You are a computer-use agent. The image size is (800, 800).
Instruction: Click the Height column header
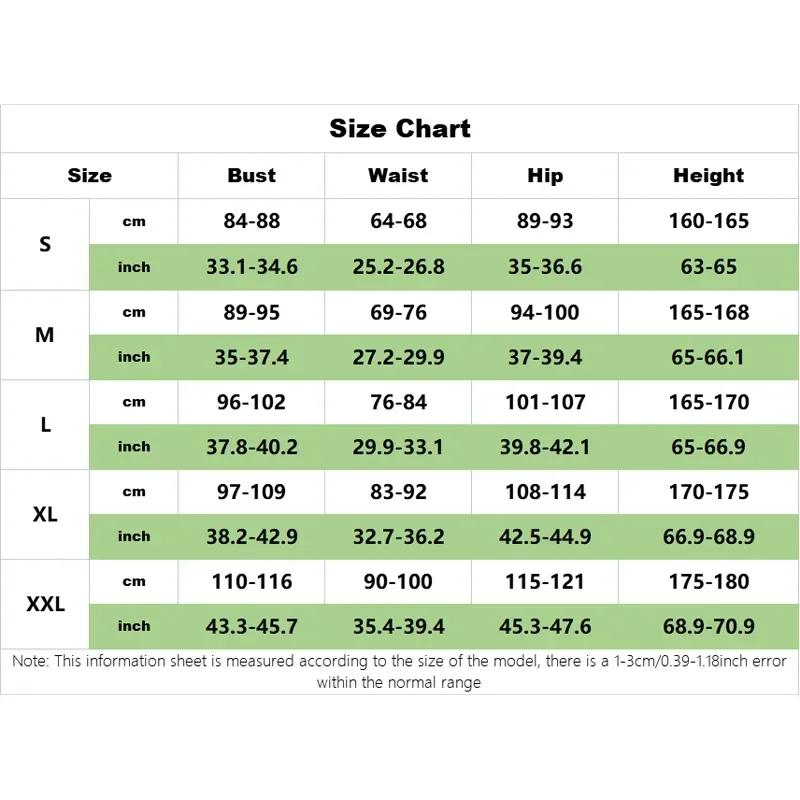point(708,176)
